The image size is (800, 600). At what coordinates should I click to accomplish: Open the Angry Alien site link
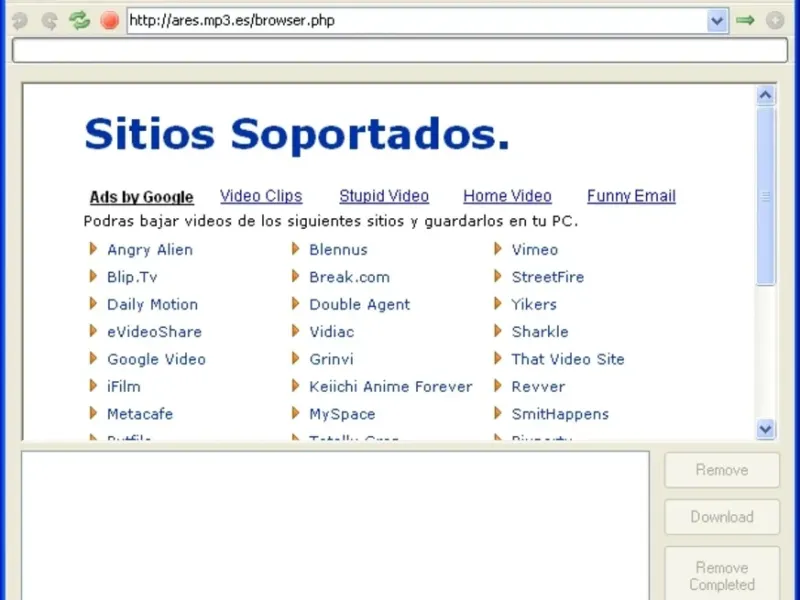pos(150,250)
